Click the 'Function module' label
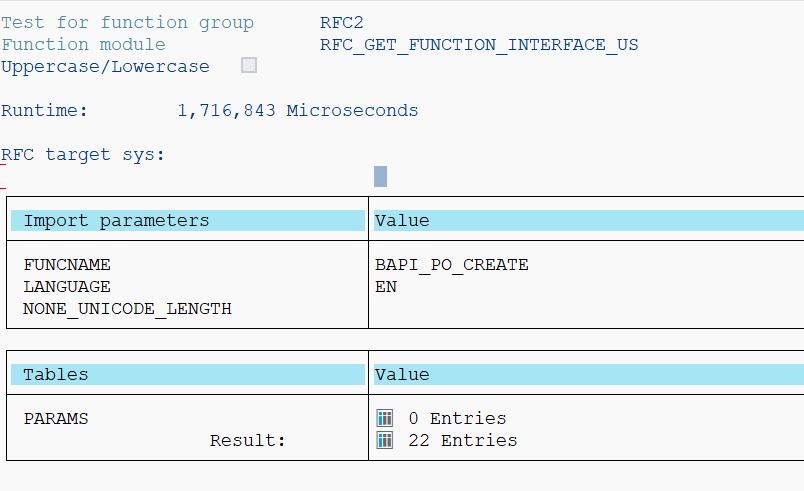 pyautogui.click(x=84, y=45)
